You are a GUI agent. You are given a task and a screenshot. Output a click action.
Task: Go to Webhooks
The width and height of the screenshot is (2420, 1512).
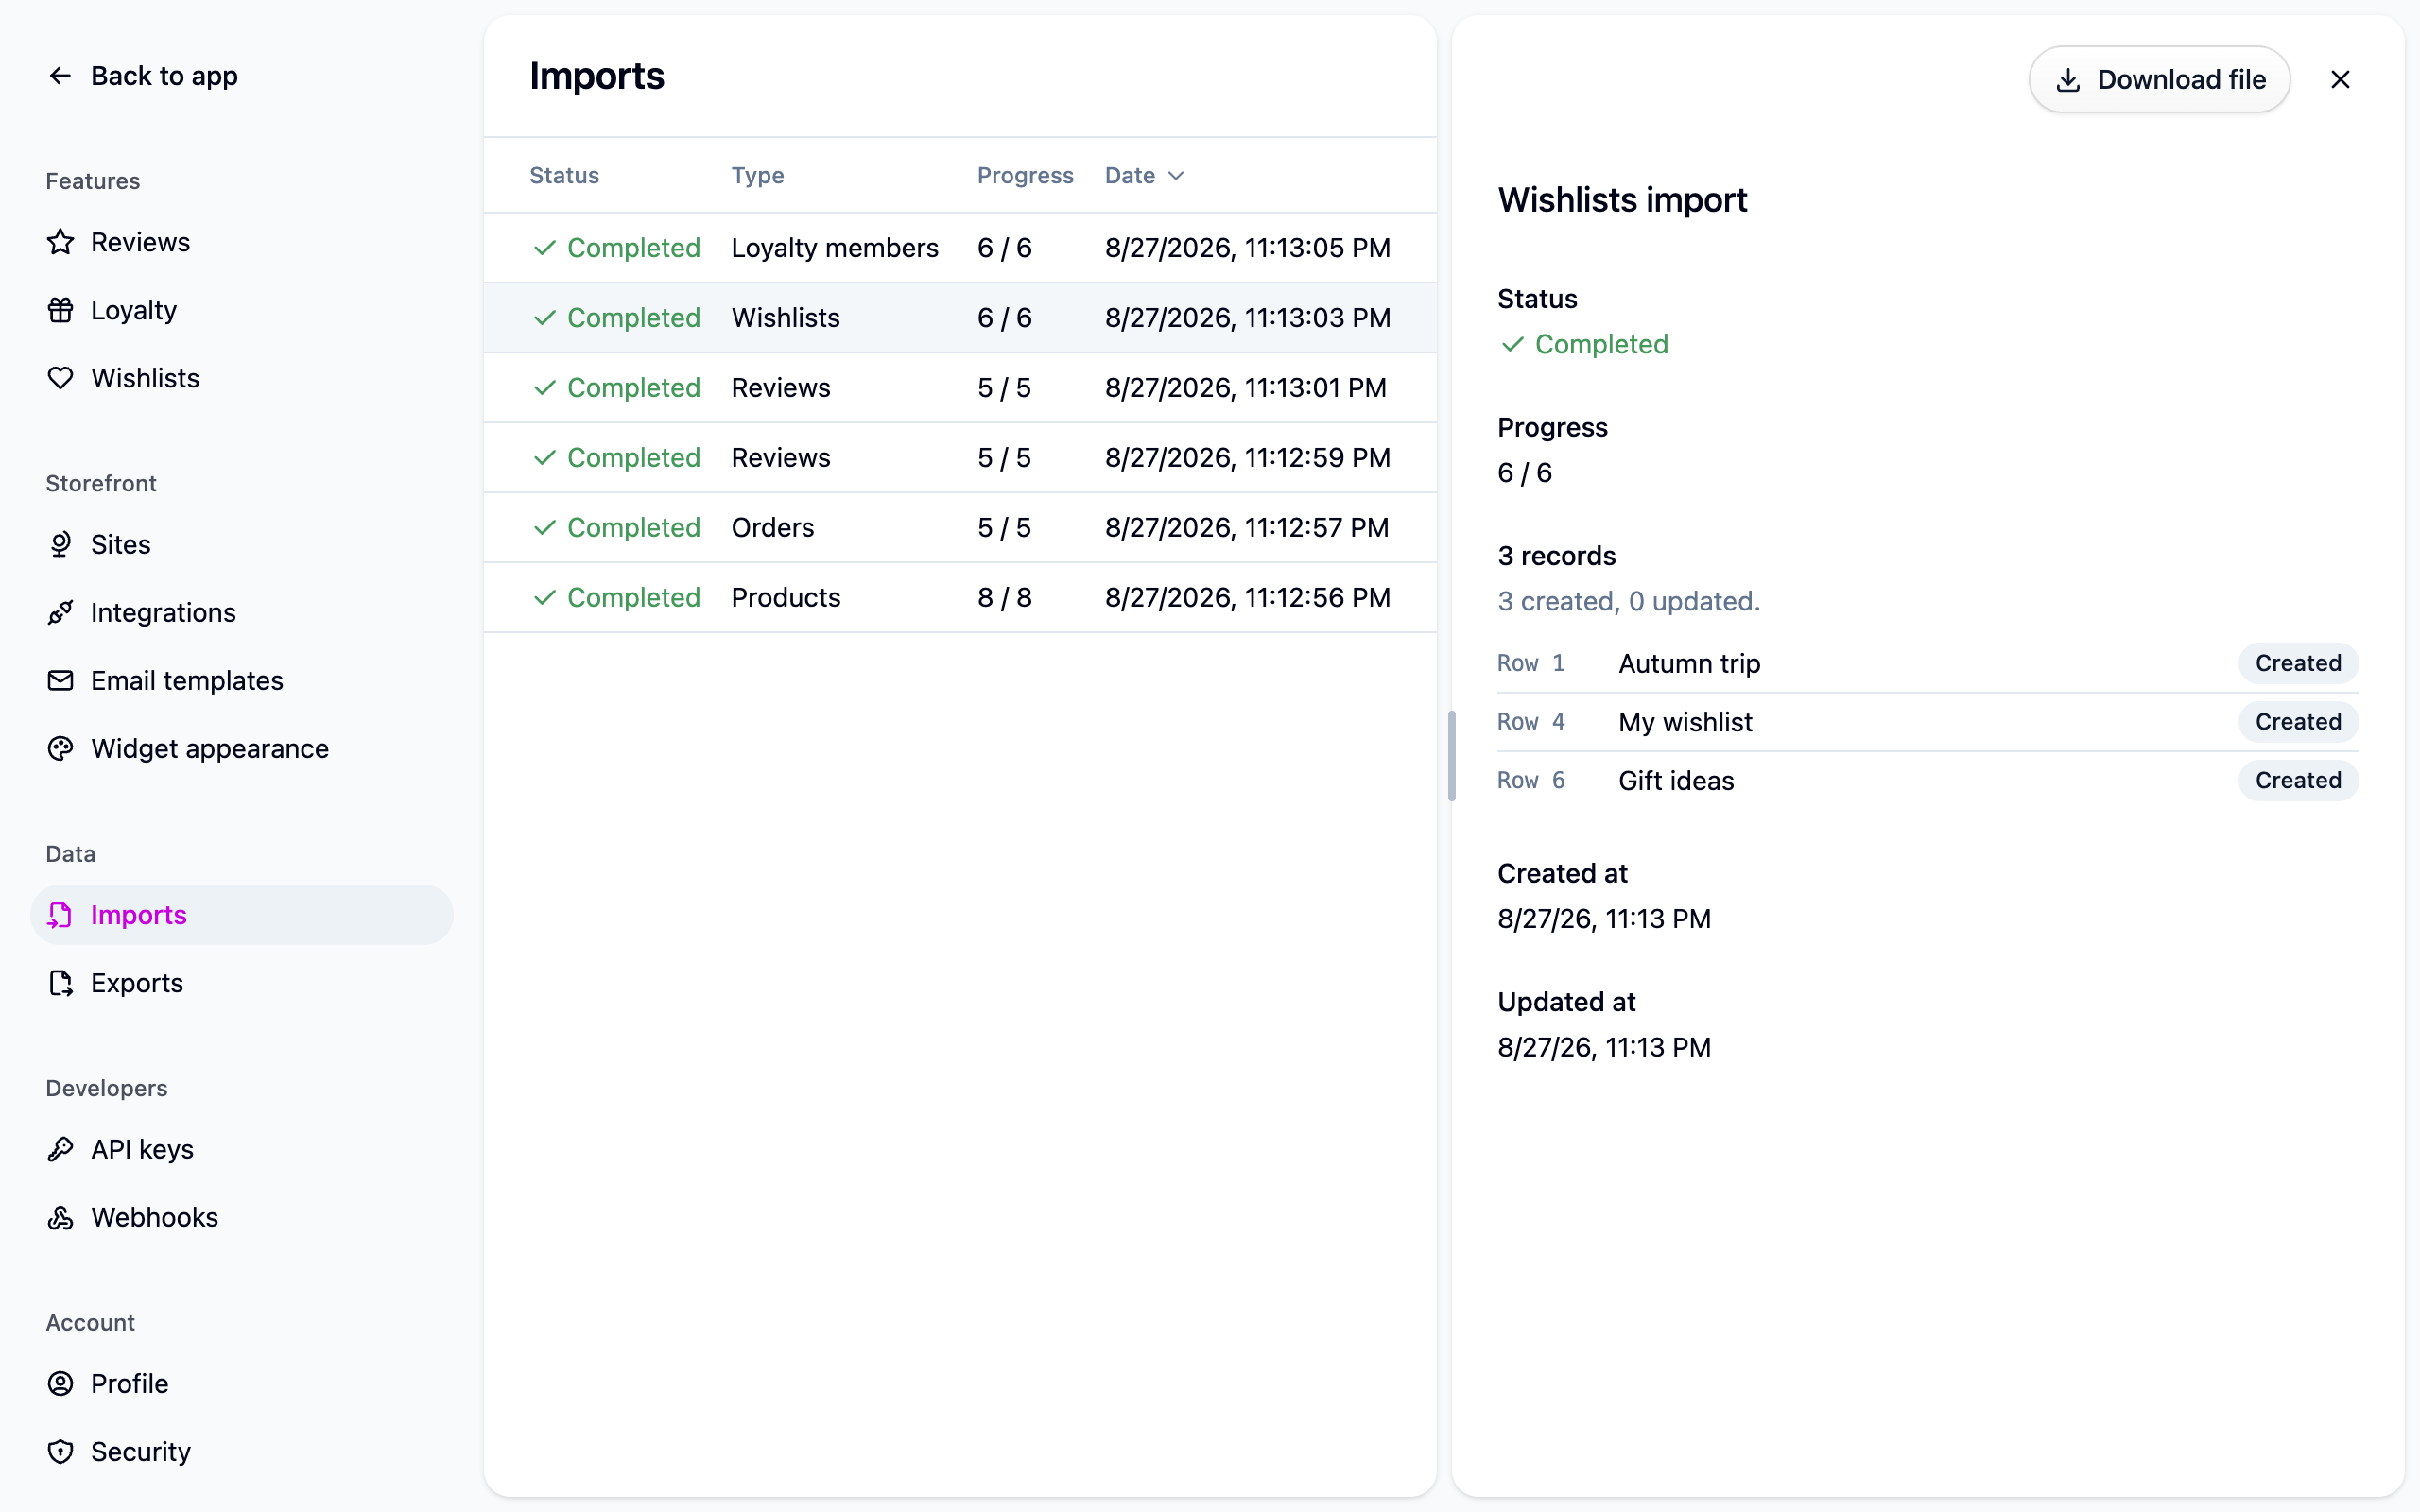(242, 1217)
